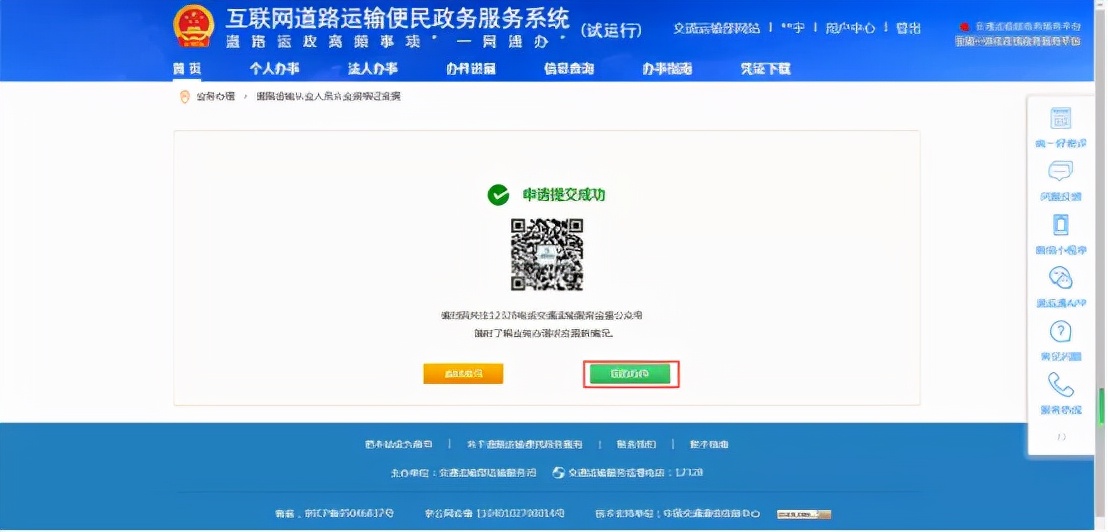Open the 办件进度 navigation tab

pos(471,69)
